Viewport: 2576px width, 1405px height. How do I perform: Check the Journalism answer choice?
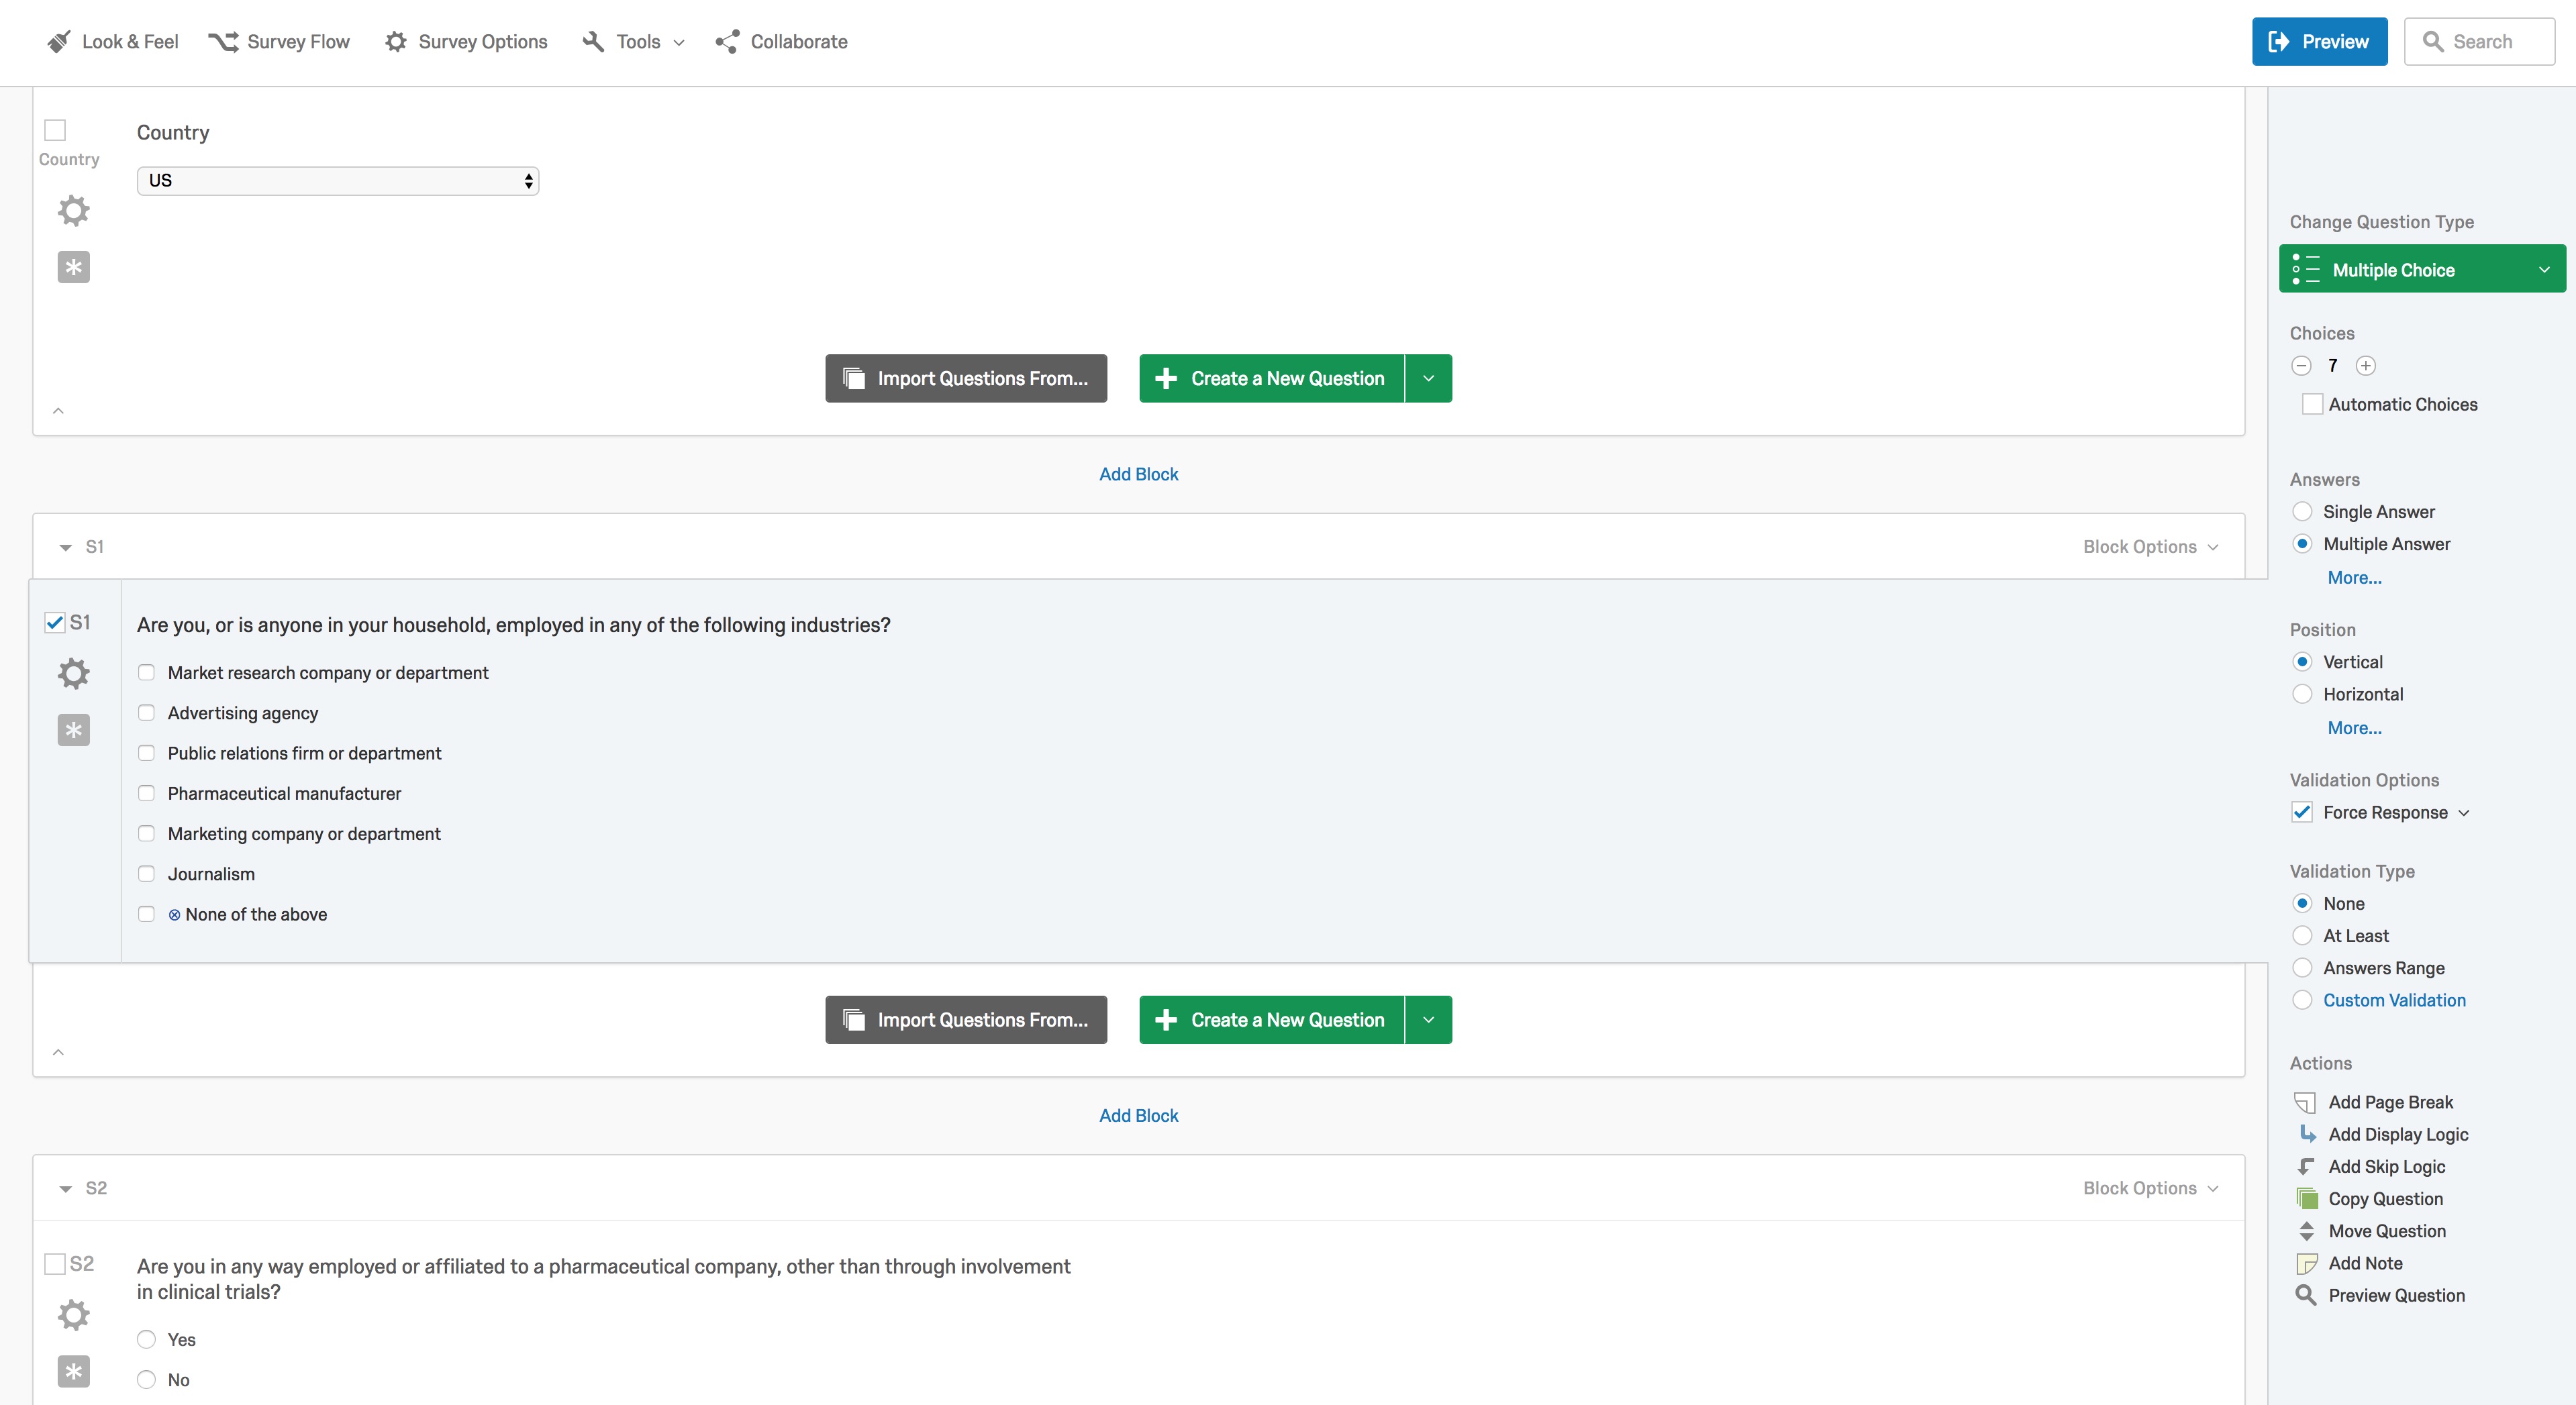pyautogui.click(x=147, y=873)
